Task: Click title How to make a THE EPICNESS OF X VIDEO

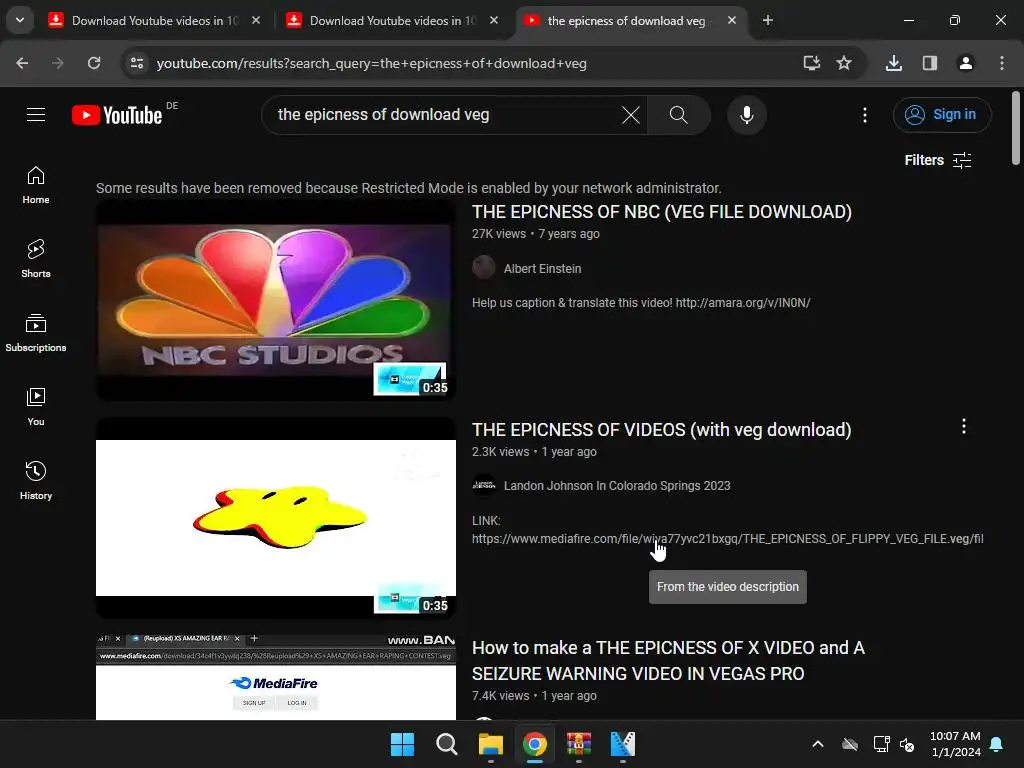Action: point(668,660)
